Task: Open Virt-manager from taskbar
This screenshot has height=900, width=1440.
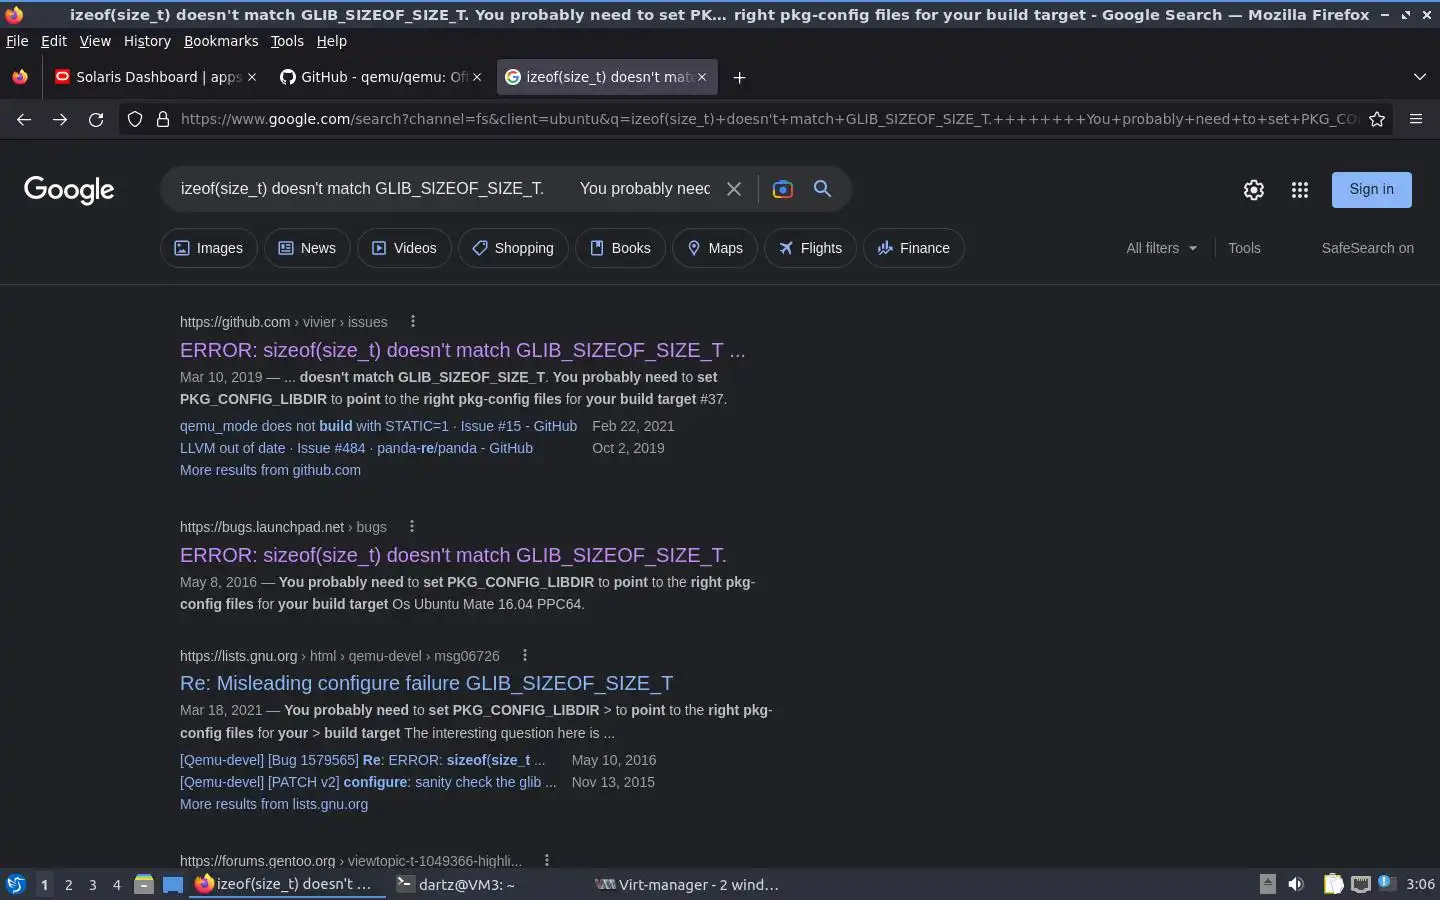Action: tap(687, 884)
